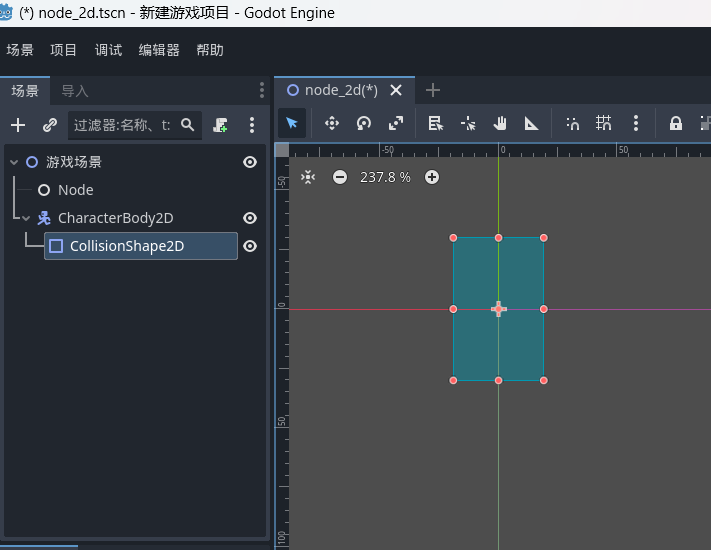Click the node filter search field

[x=120, y=125]
